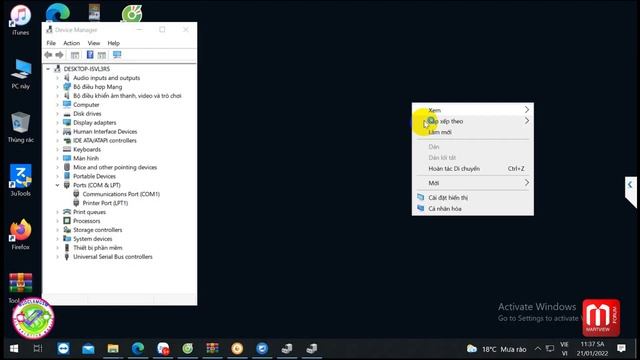The image size is (640, 360).
Task: Click the Properties pane toolbar icon
Action: tap(102, 55)
